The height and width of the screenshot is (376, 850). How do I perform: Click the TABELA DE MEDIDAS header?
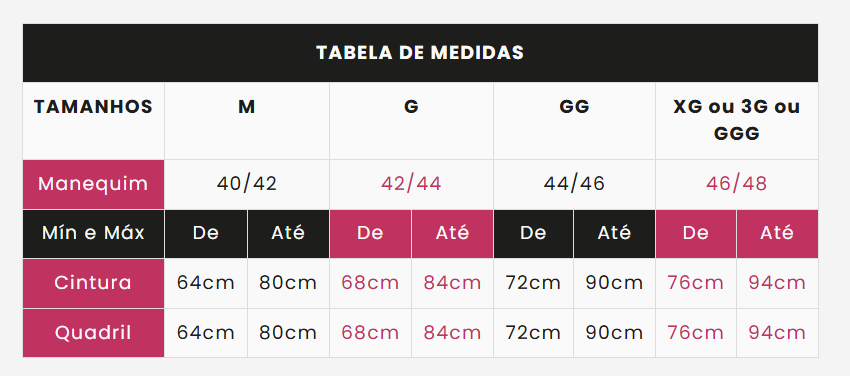(420, 53)
